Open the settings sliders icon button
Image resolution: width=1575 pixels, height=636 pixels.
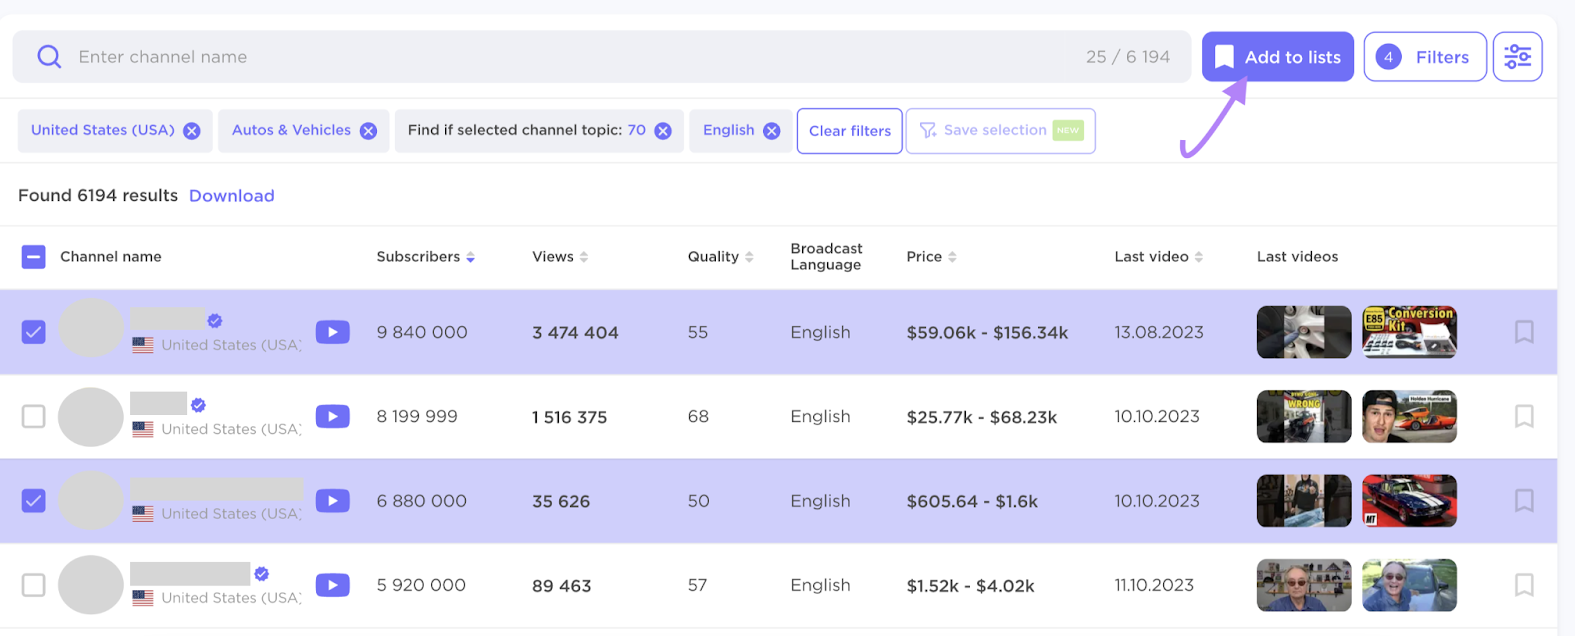pyautogui.click(x=1517, y=57)
